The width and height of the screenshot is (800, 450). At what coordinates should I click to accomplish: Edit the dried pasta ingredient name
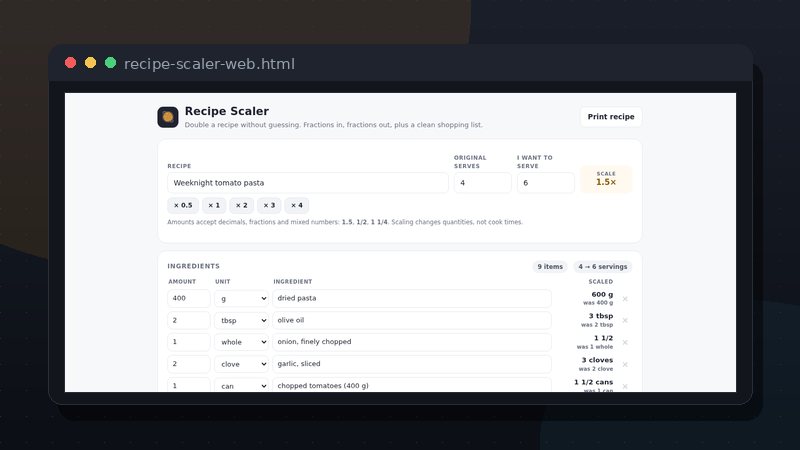coord(412,298)
